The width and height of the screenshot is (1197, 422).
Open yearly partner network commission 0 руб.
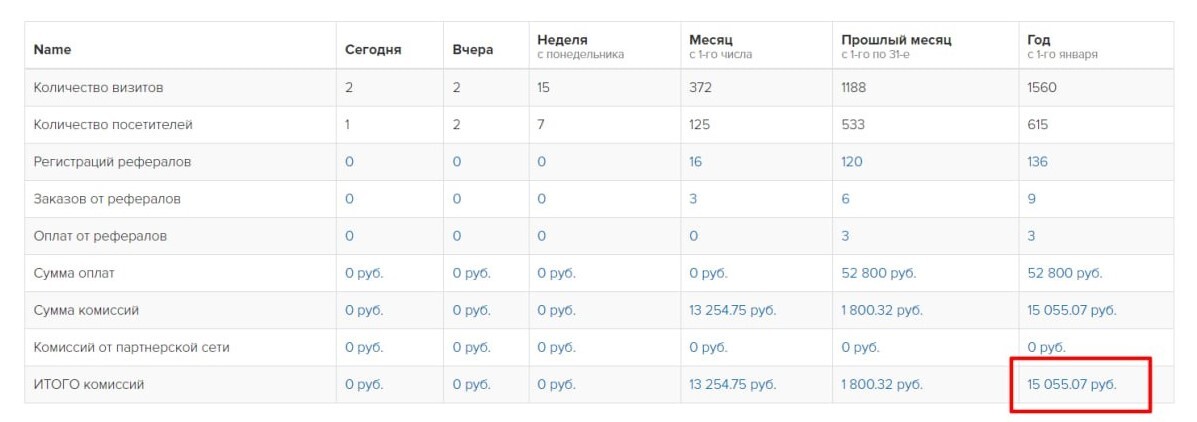[x=1047, y=347]
